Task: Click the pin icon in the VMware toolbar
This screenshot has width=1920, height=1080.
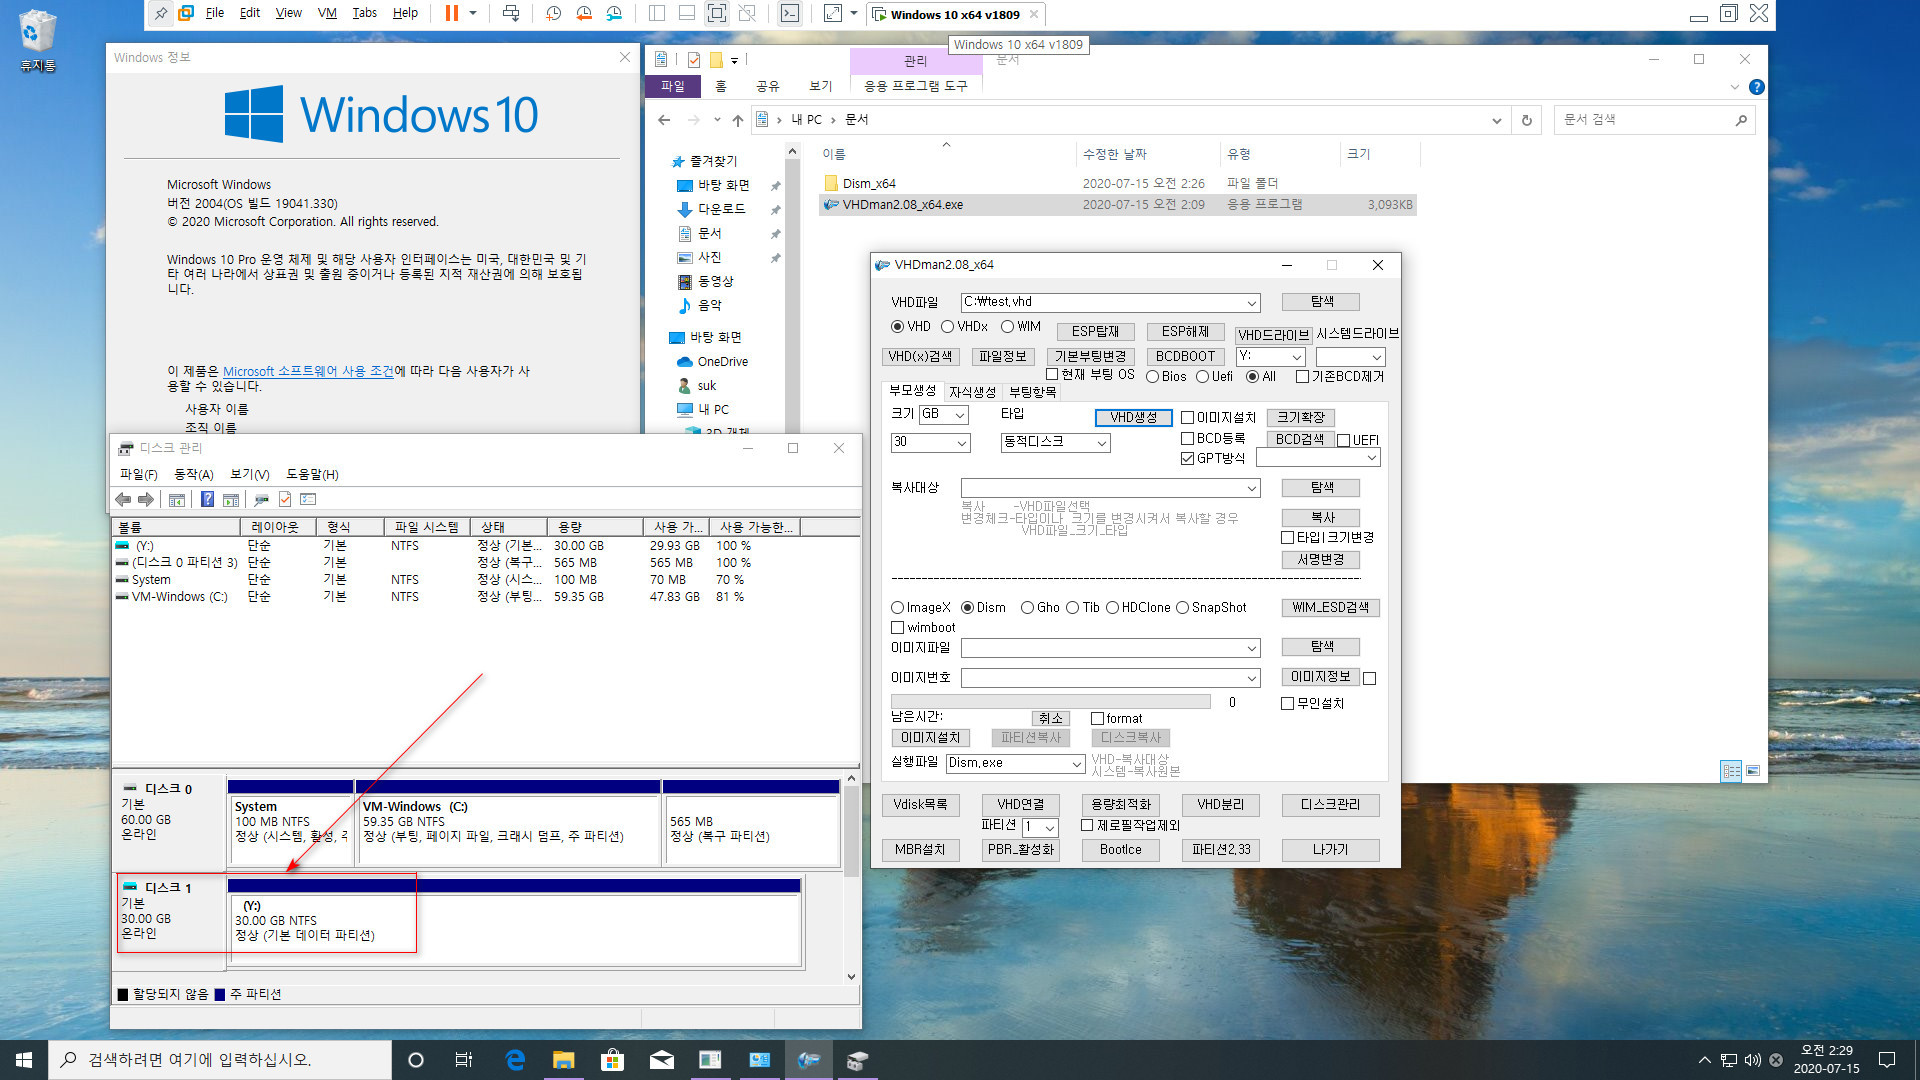Action: tap(161, 13)
